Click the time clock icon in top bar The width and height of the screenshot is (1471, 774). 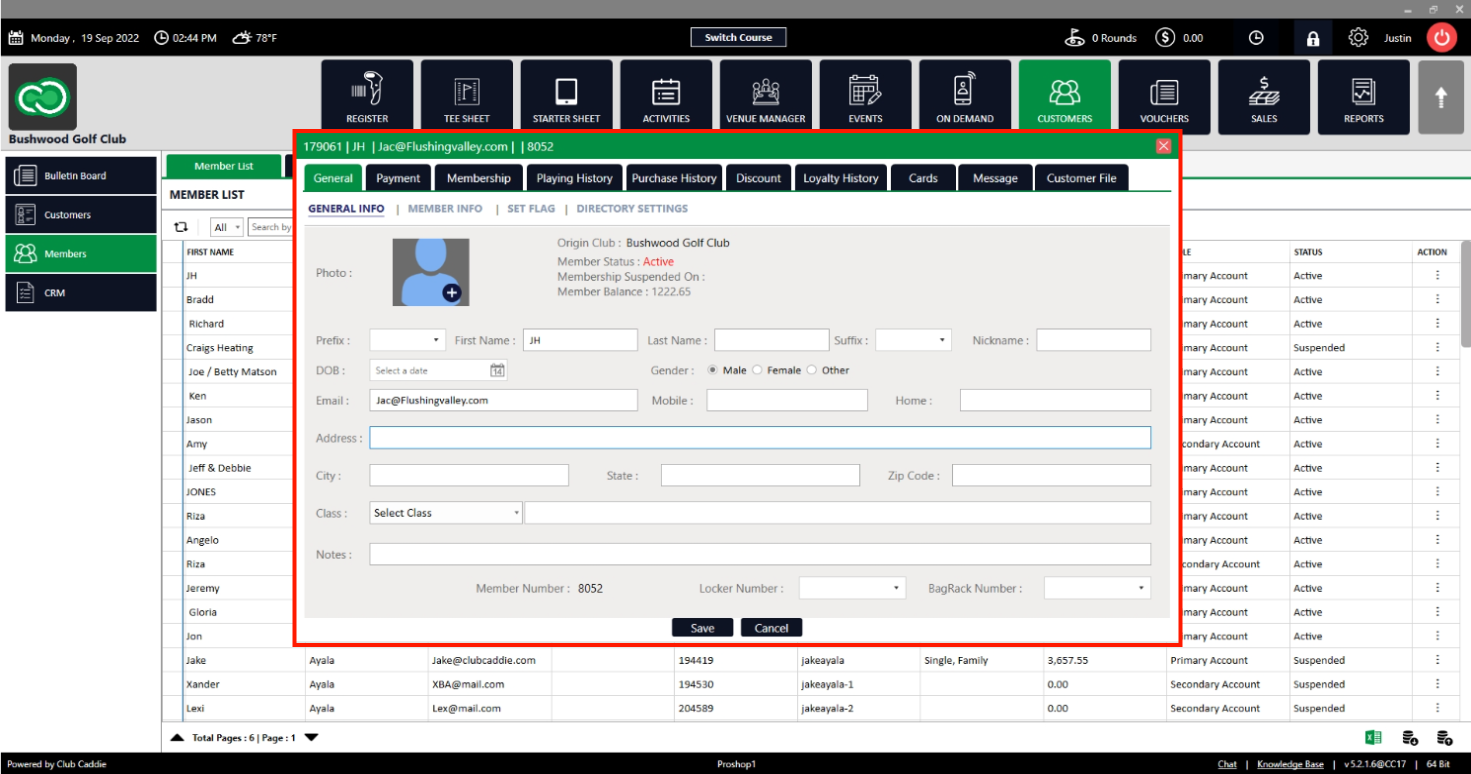point(1257,38)
